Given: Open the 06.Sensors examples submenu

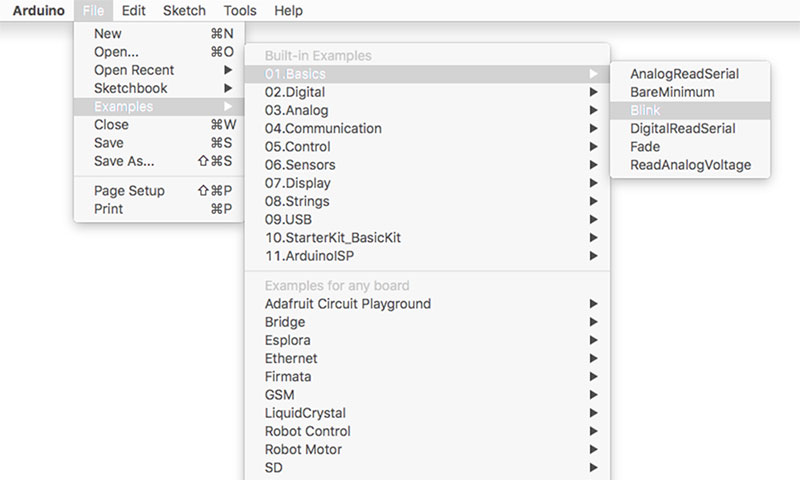Looking at the screenshot, I should (300, 165).
